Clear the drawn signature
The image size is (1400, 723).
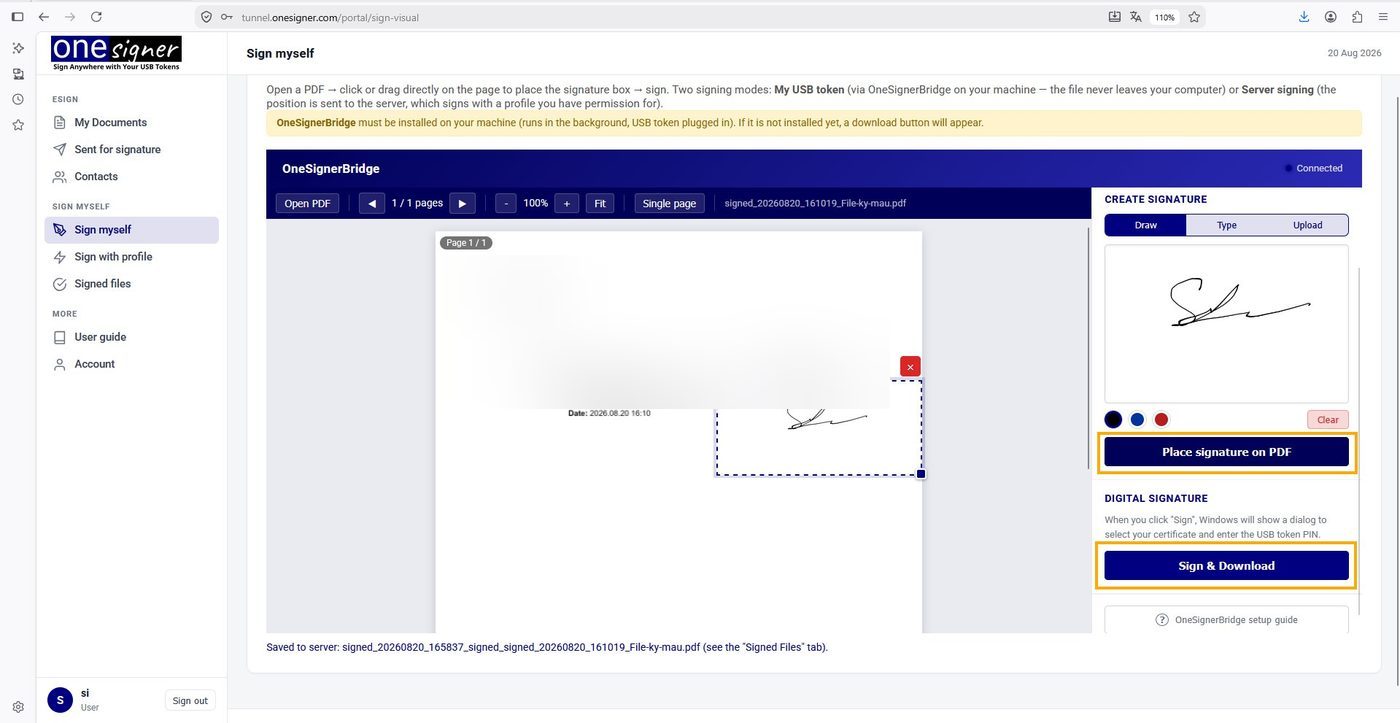click(x=1328, y=420)
